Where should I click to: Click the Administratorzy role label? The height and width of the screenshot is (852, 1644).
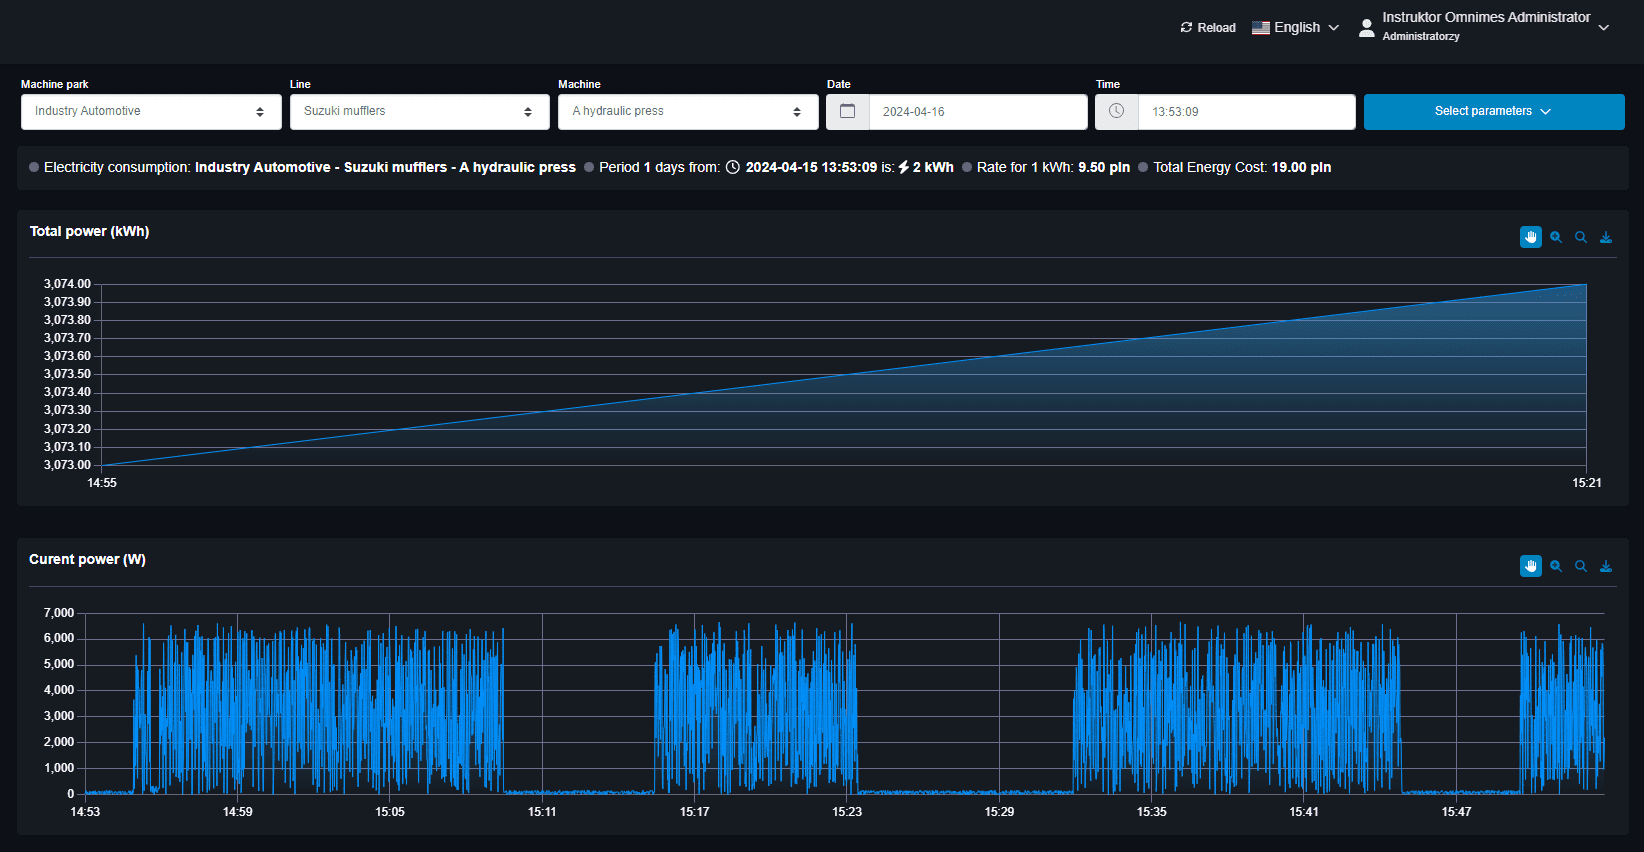click(1421, 36)
